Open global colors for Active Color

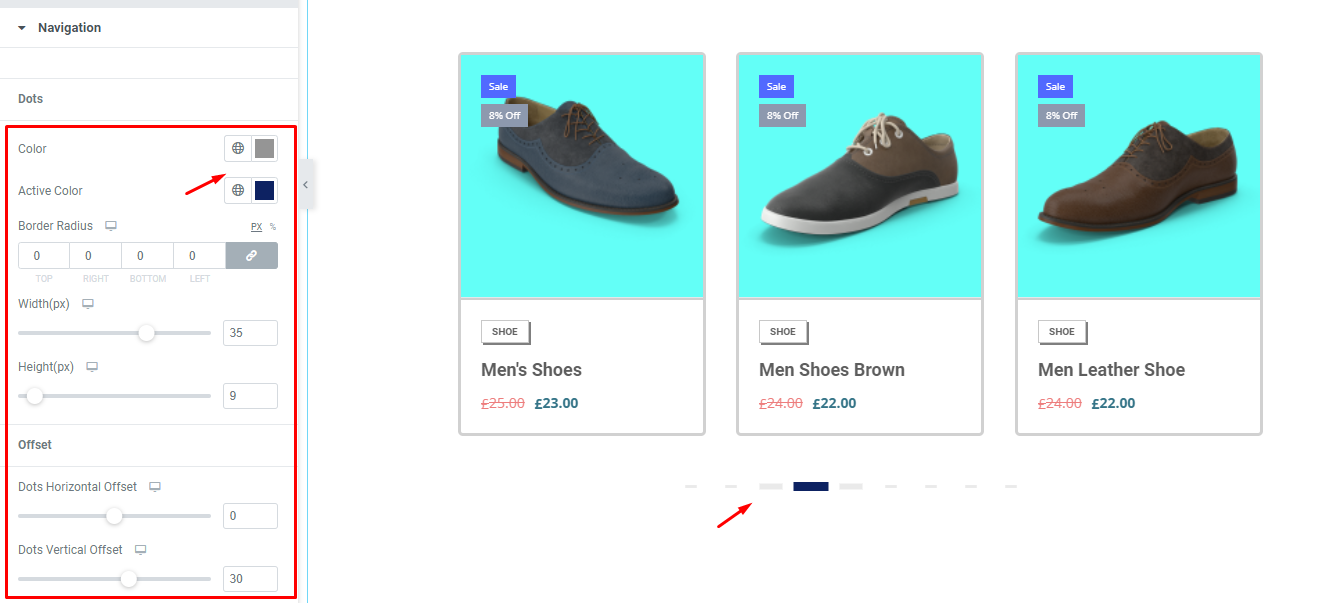237,190
